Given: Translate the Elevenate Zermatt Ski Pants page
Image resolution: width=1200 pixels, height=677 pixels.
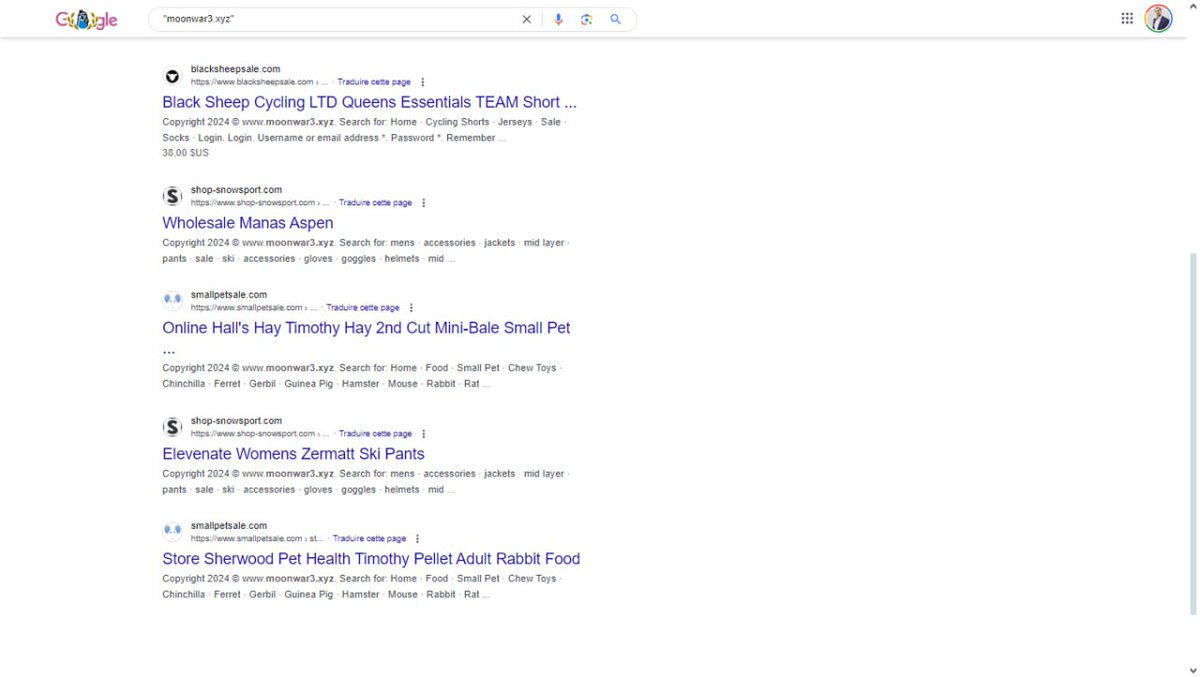Looking at the screenshot, I should [375, 434].
